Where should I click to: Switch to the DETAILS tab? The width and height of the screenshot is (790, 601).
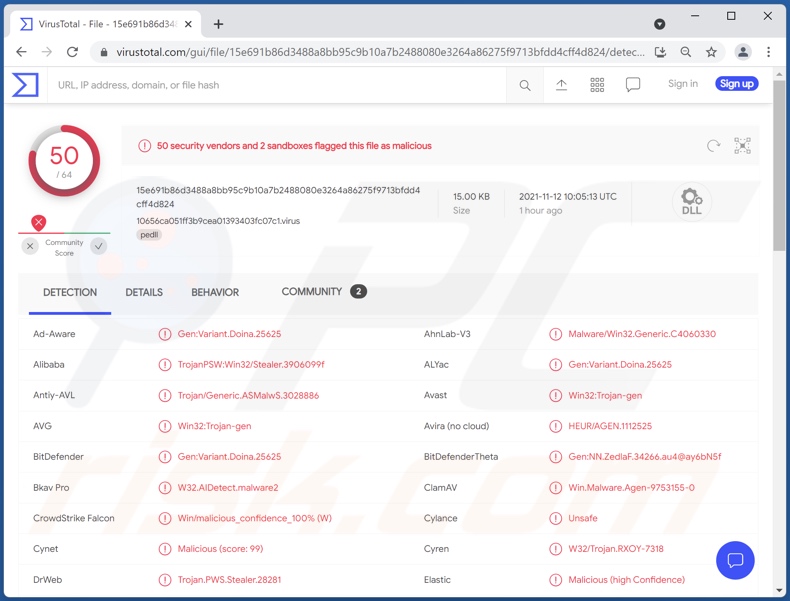click(144, 292)
